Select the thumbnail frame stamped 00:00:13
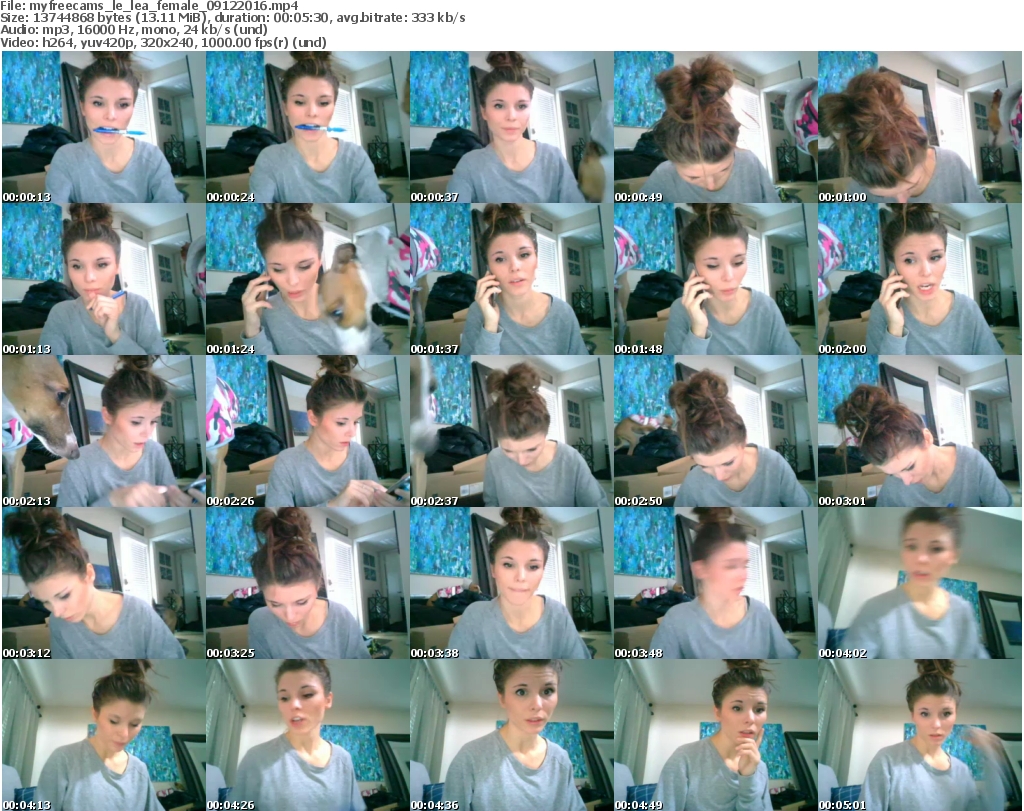The image size is (1024, 811). (x=103, y=127)
